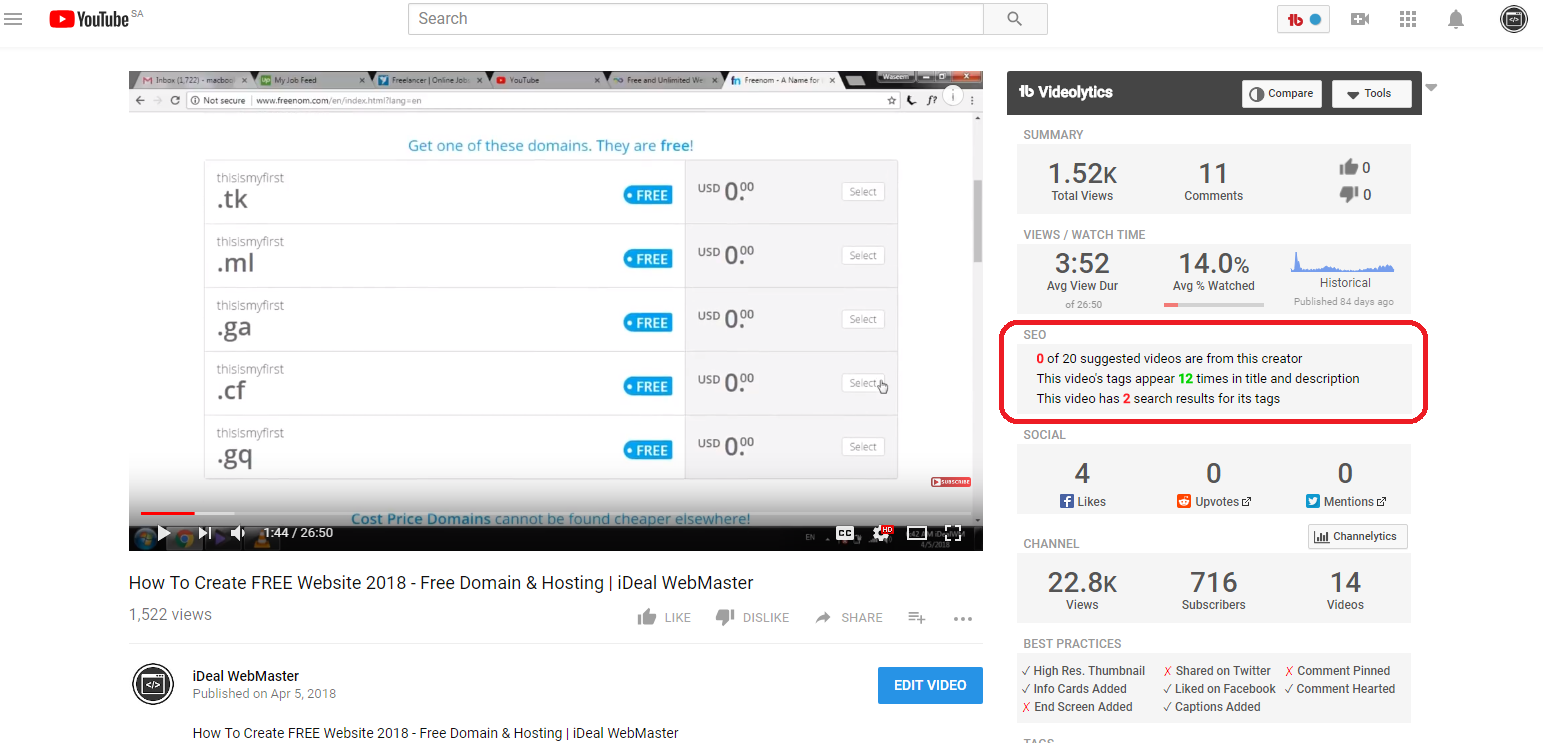Open Channelytics for this channel

(1357, 537)
